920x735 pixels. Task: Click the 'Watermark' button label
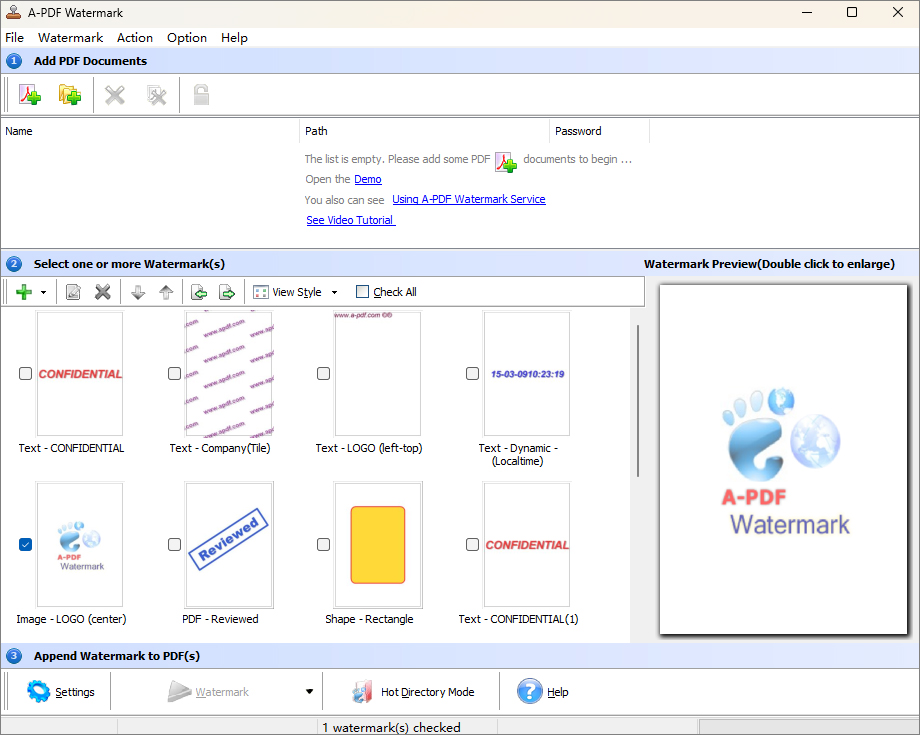click(x=222, y=692)
